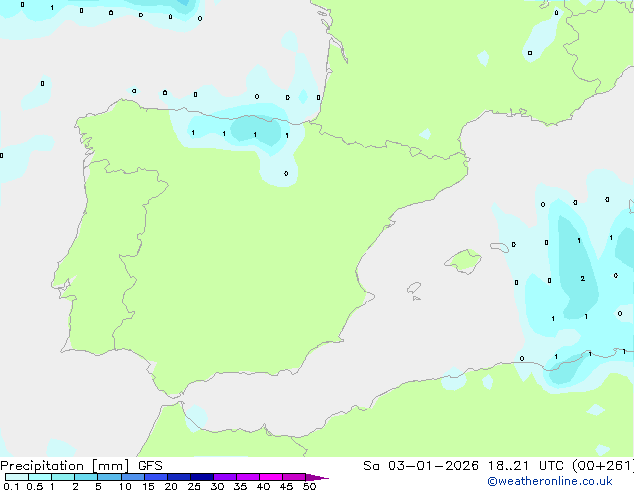Click the '0.1' legend scale label
The image size is (634, 490).
coord(11,486)
